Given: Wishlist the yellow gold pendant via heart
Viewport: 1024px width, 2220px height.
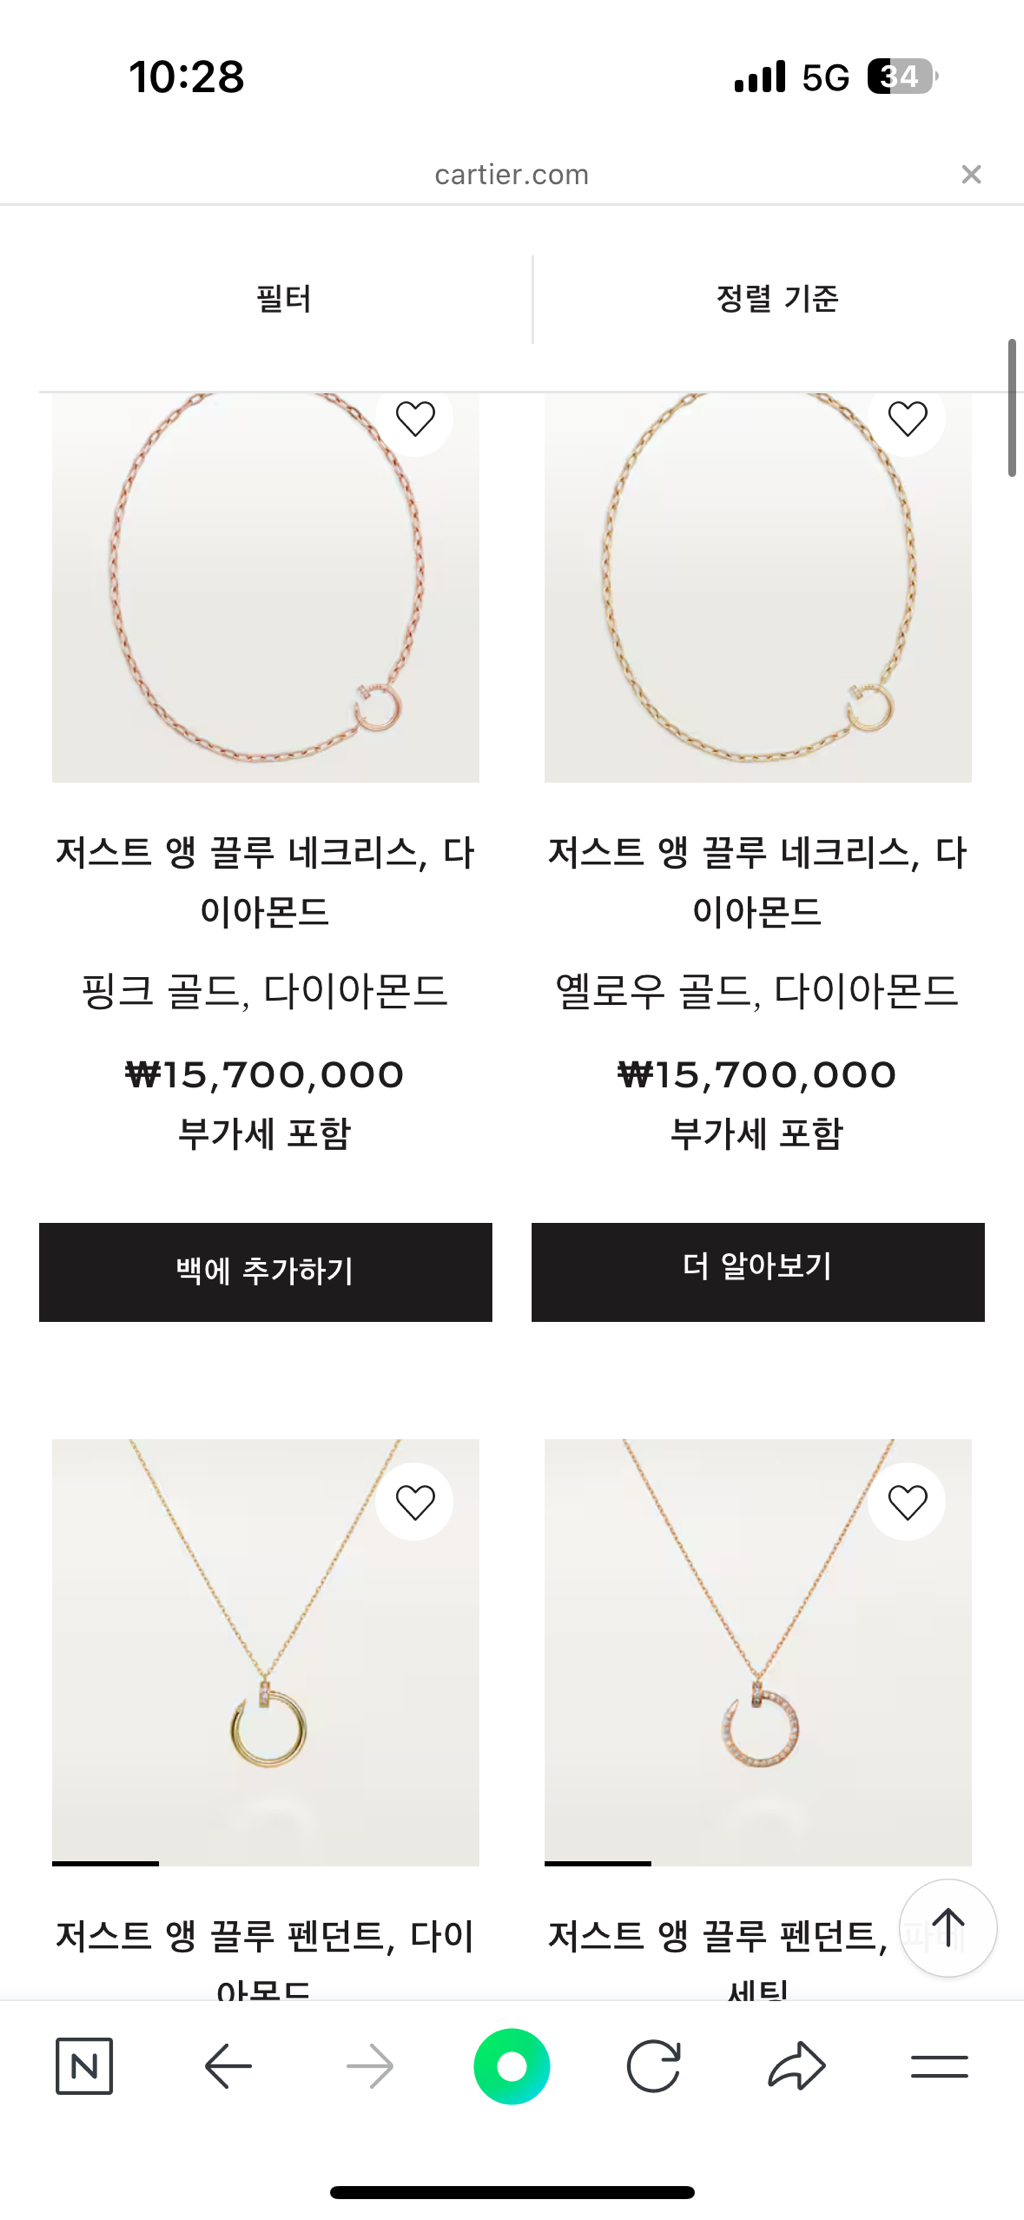Looking at the screenshot, I should tap(415, 1502).
